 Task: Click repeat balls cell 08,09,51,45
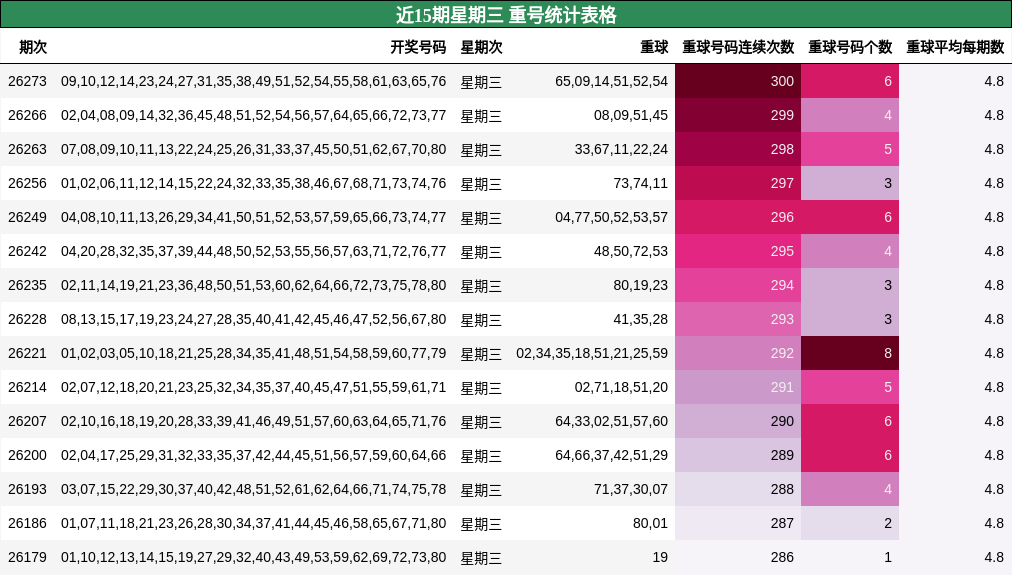(631, 116)
